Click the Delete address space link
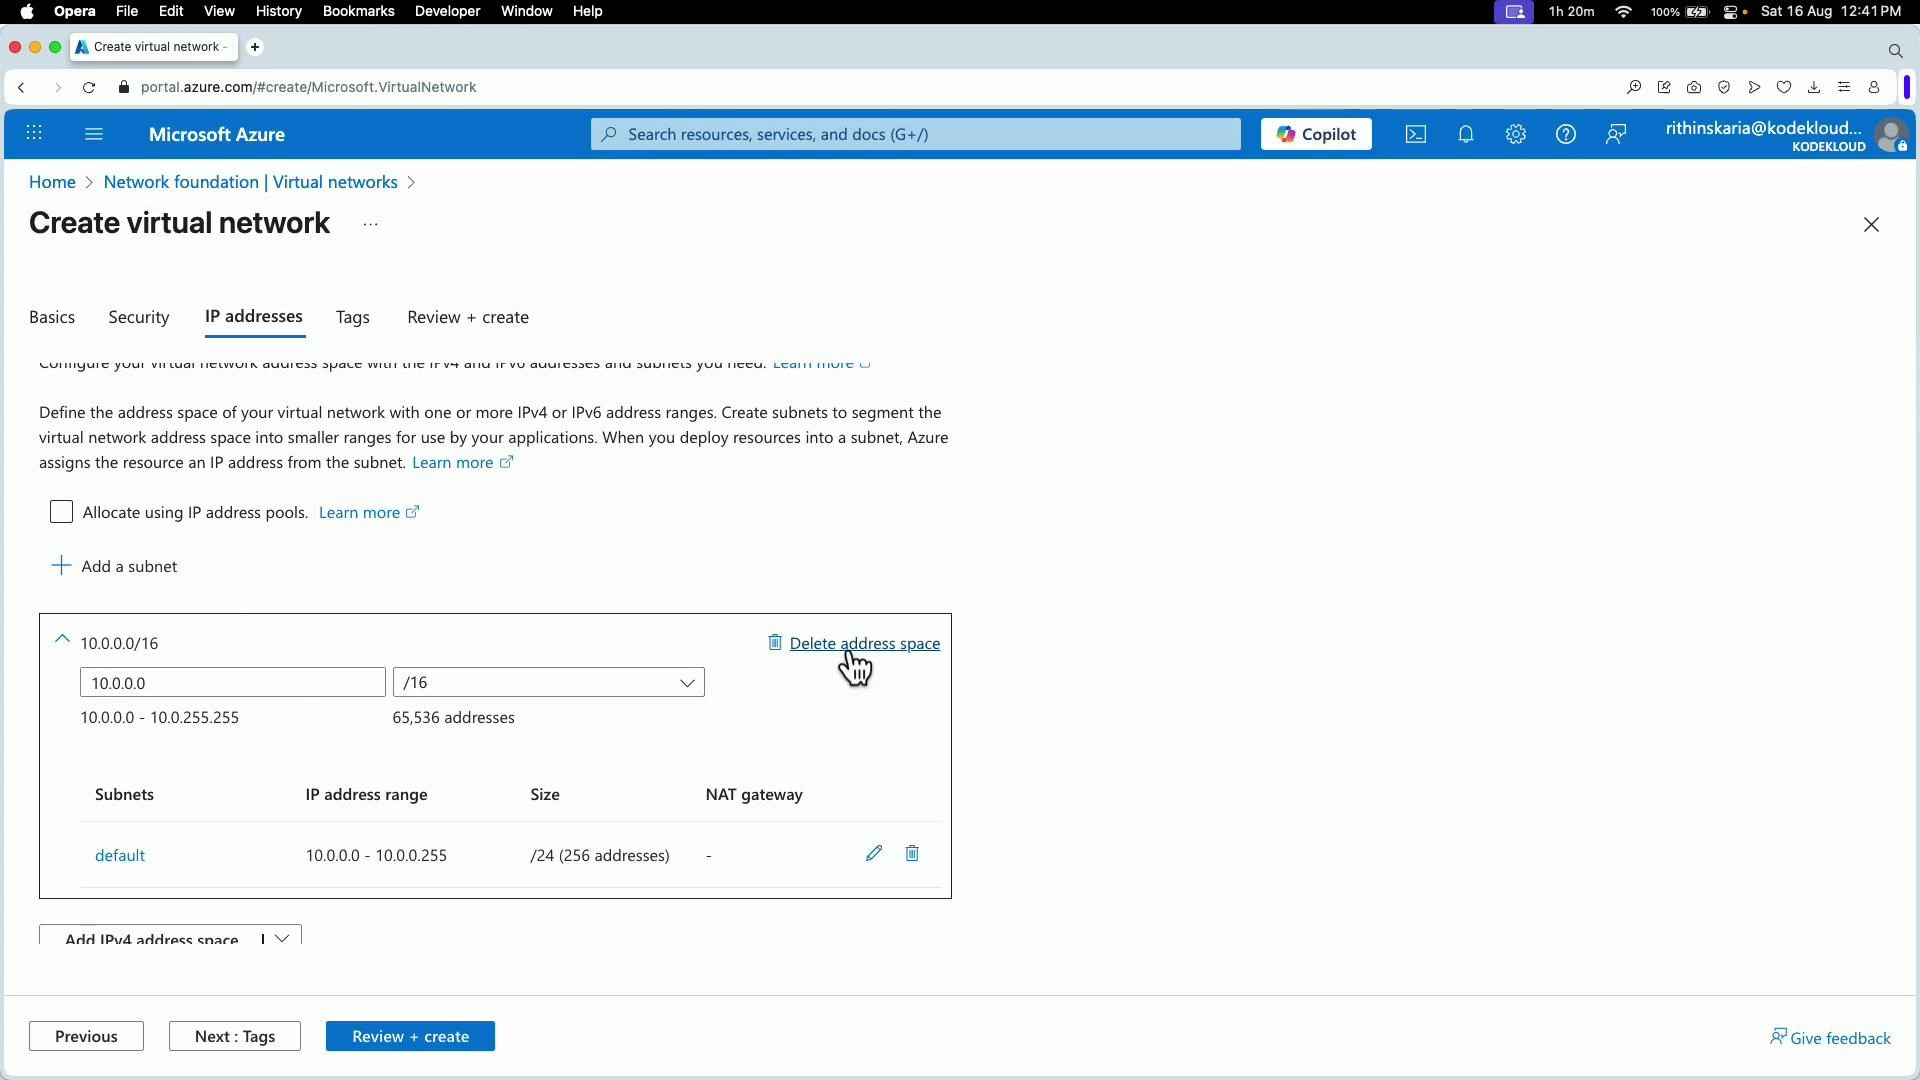 pyautogui.click(x=864, y=643)
